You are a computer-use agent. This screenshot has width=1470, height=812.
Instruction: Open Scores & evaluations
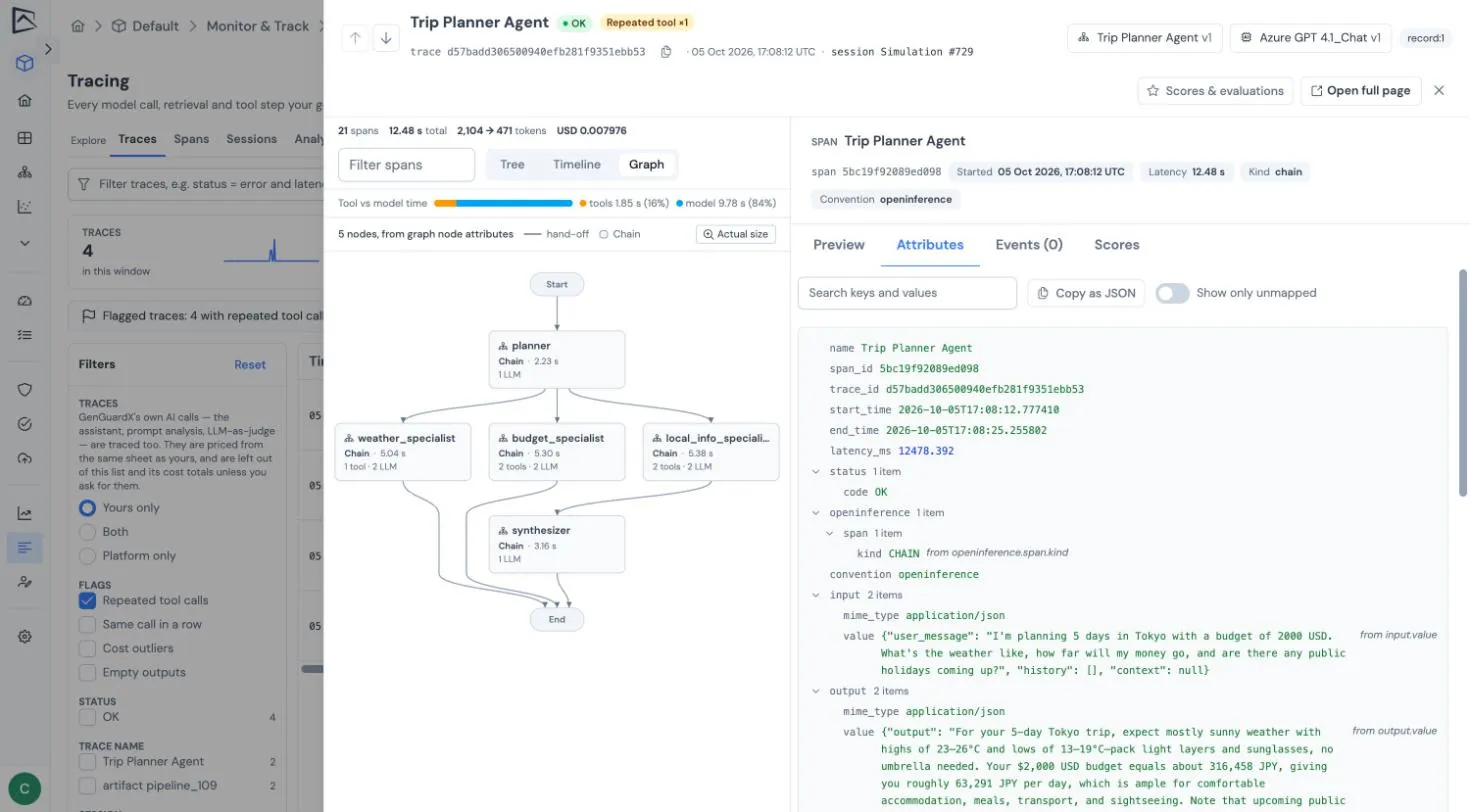pos(1215,90)
